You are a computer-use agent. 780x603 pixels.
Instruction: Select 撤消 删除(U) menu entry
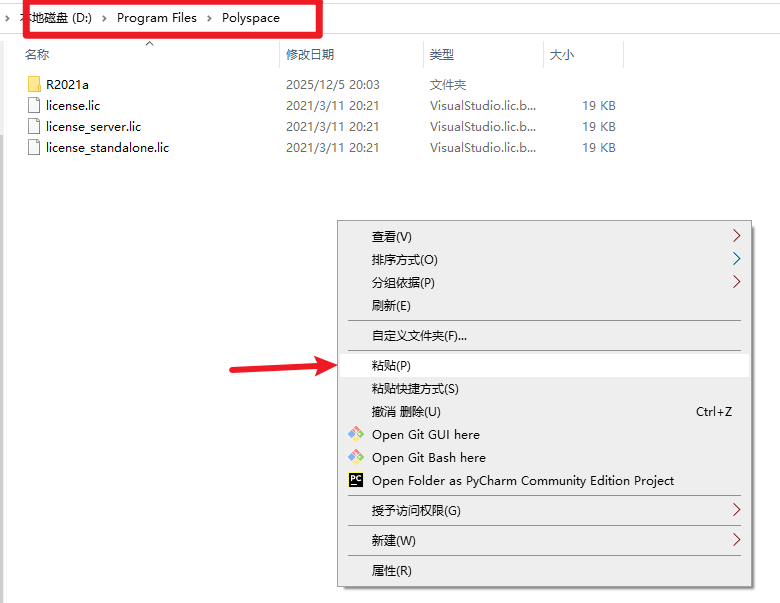click(x=544, y=411)
